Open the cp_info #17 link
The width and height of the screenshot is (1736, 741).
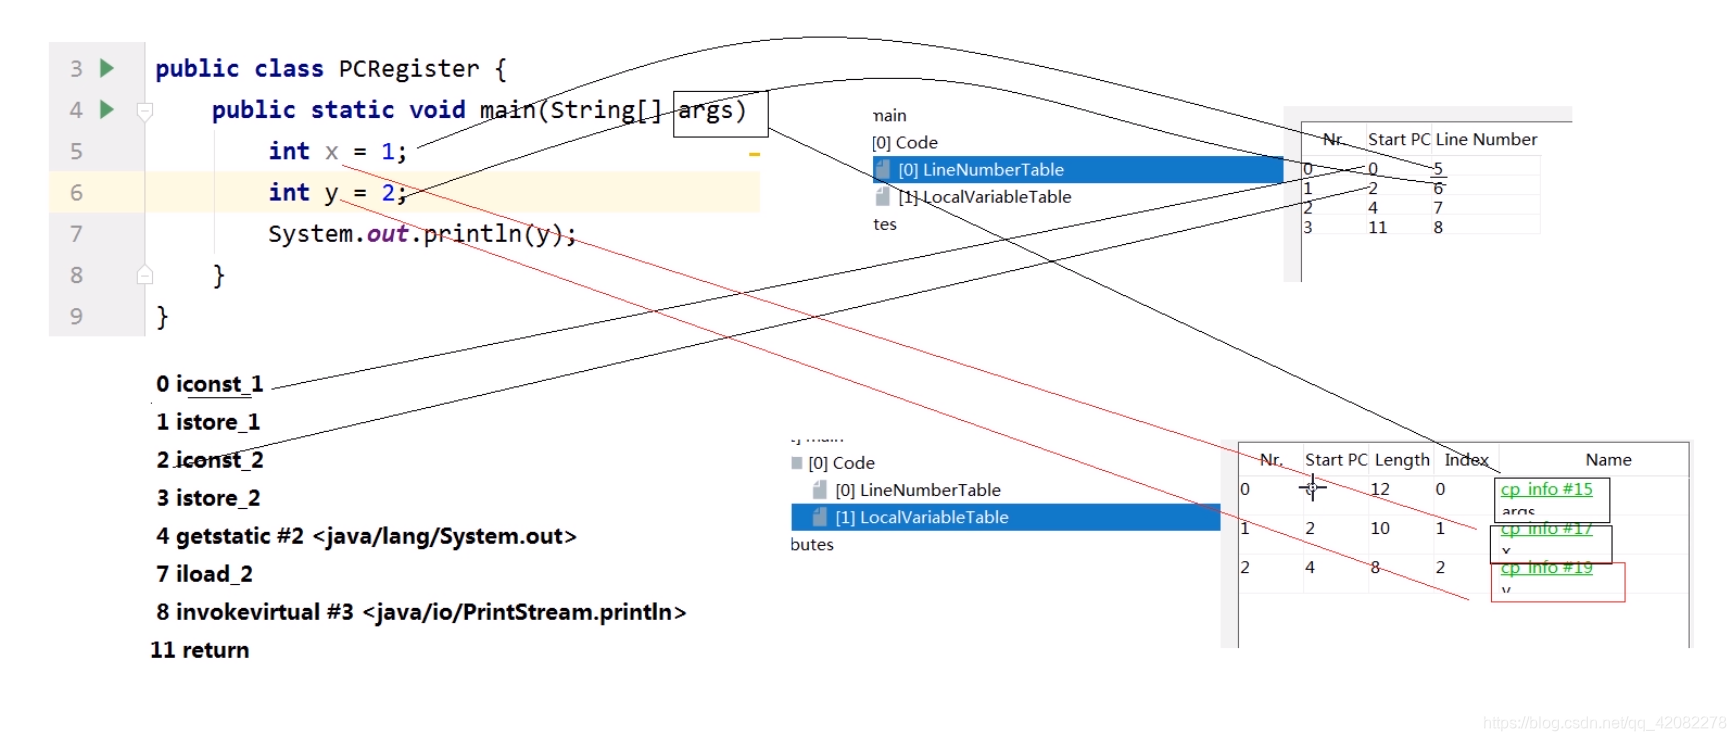pos(1546,528)
